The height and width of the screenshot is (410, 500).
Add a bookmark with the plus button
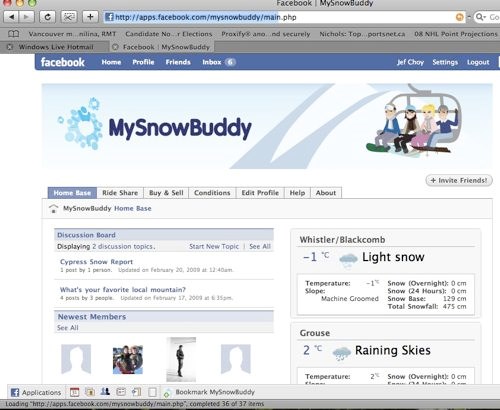click(90, 17)
